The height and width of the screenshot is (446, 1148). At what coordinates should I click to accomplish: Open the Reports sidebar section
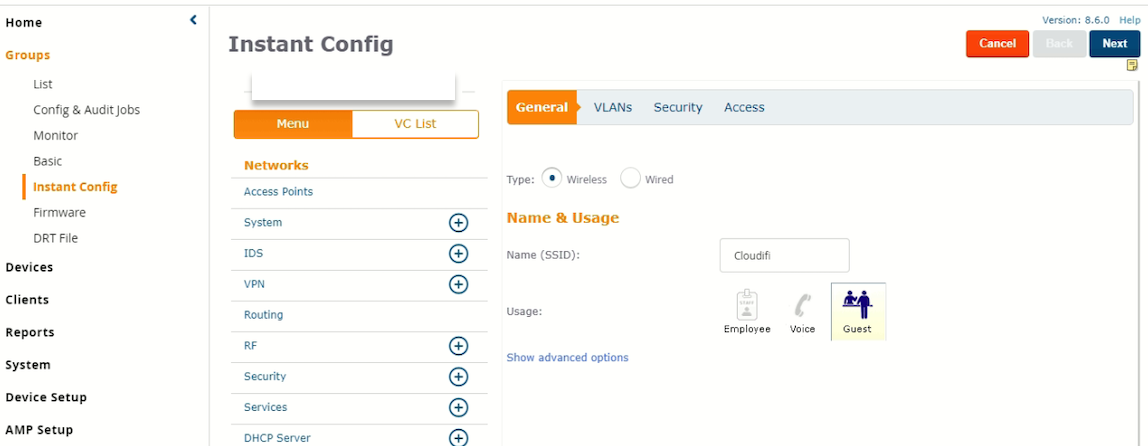pyautogui.click(x=30, y=332)
